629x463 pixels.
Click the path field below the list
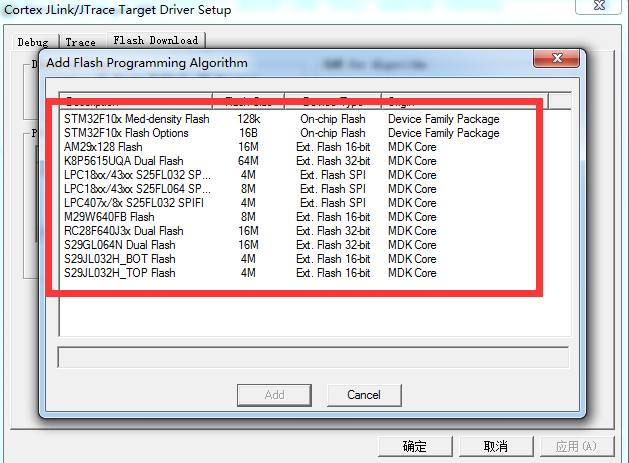pyautogui.click(x=313, y=357)
